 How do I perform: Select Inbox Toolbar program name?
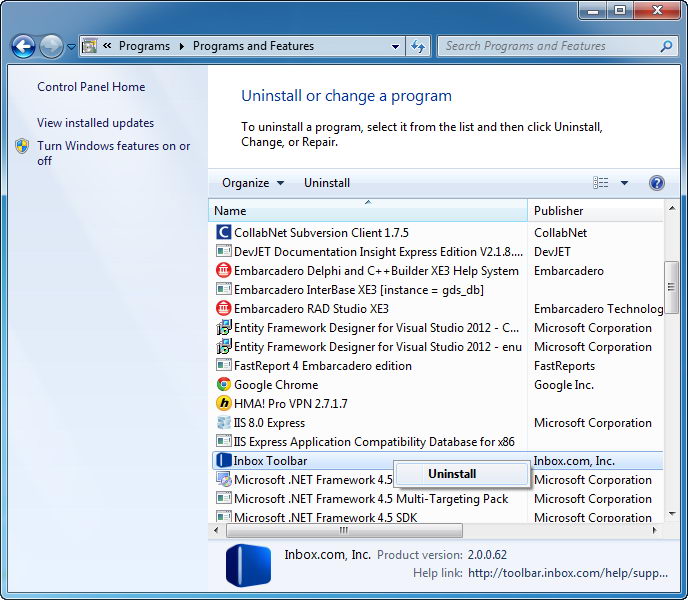click(270, 461)
